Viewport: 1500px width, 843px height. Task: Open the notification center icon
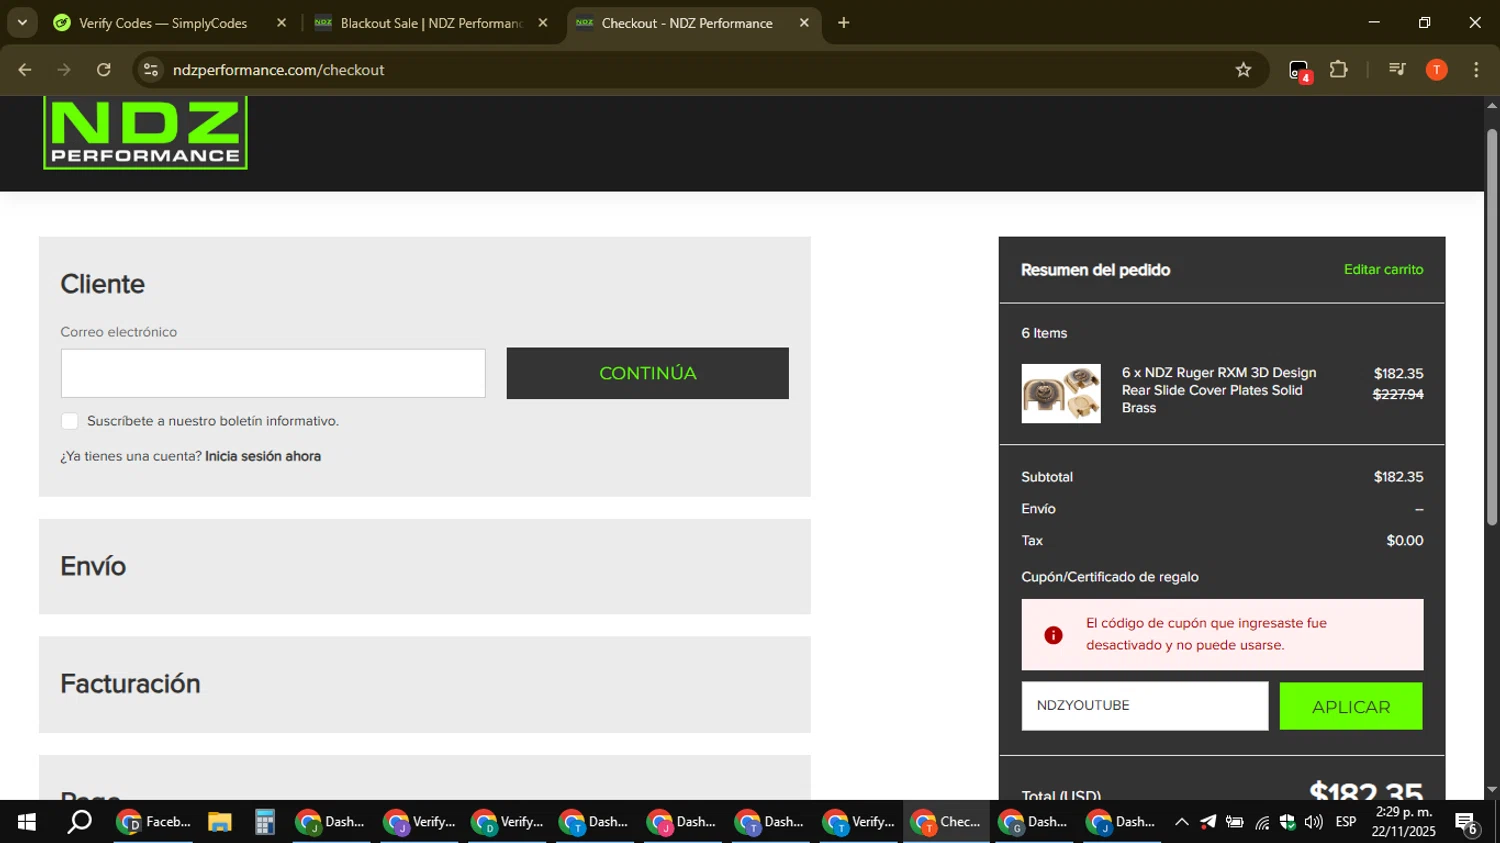click(1466, 822)
